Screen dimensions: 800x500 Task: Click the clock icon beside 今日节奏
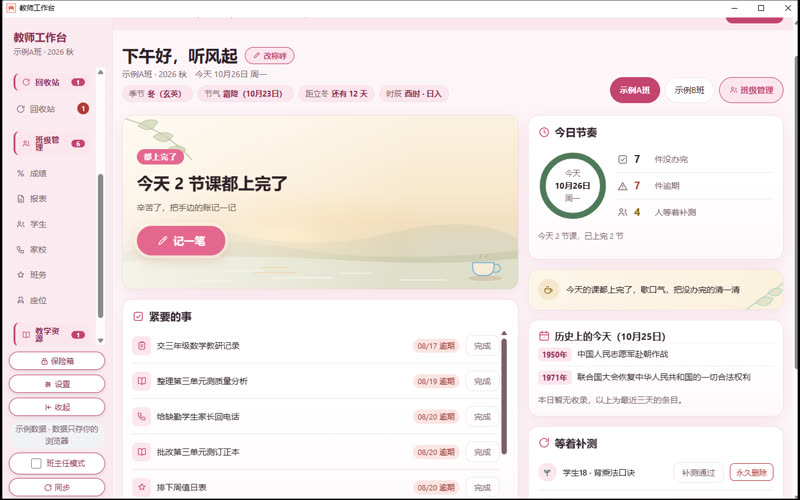click(x=544, y=132)
